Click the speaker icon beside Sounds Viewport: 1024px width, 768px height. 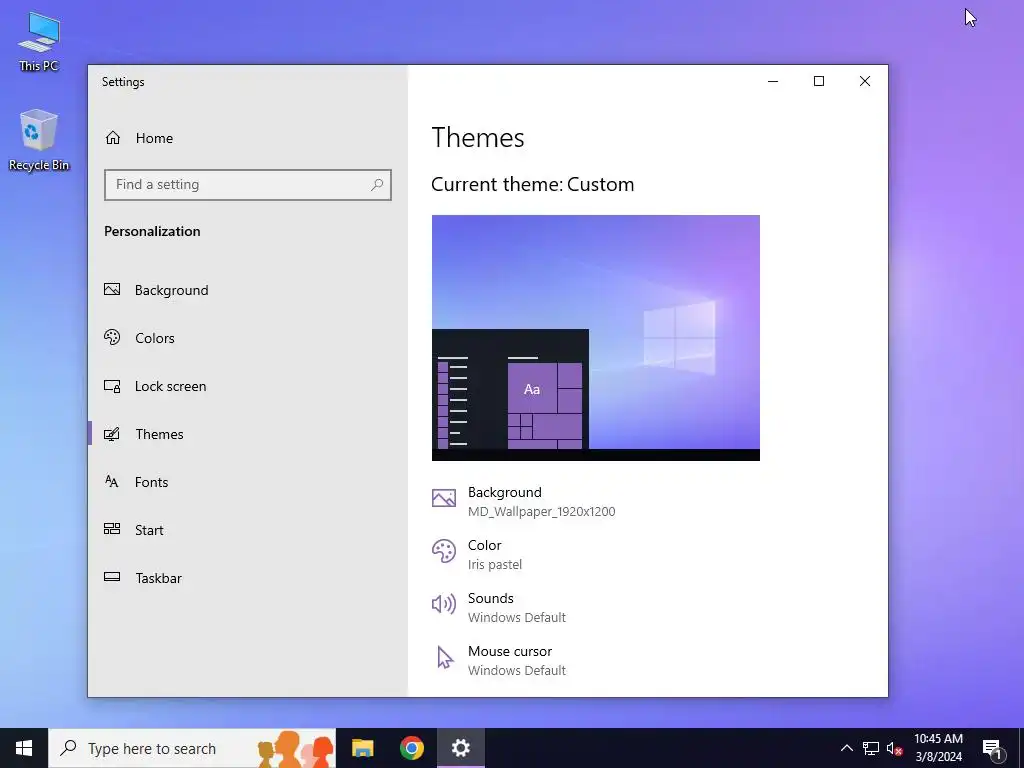coord(444,604)
